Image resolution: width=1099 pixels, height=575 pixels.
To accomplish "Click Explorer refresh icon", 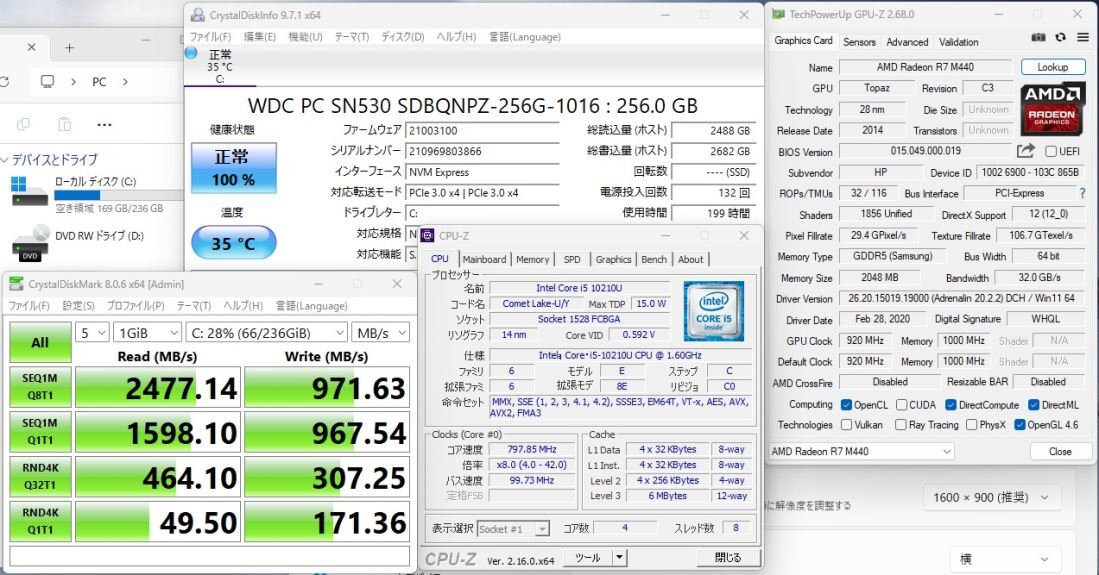I will click(4, 82).
